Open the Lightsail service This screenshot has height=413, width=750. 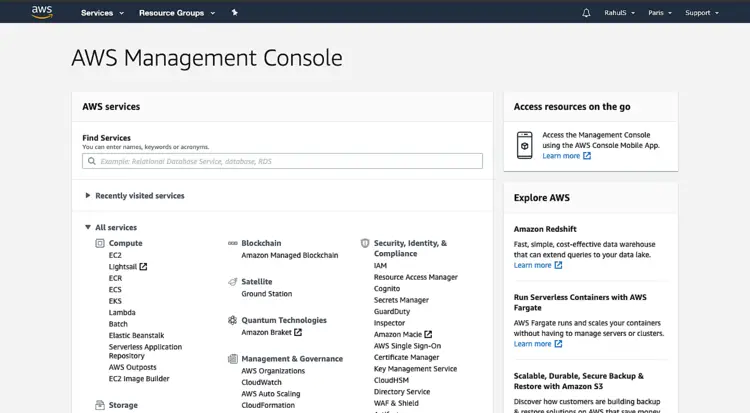point(122,267)
